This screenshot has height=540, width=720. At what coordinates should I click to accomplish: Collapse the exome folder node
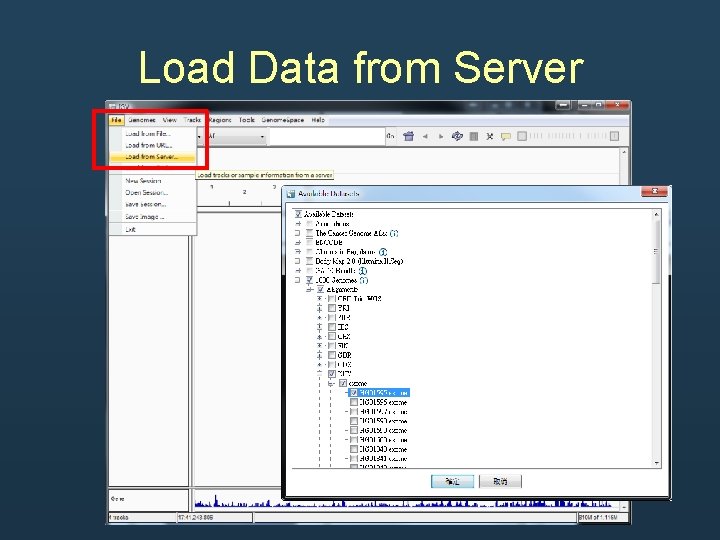click(x=332, y=383)
